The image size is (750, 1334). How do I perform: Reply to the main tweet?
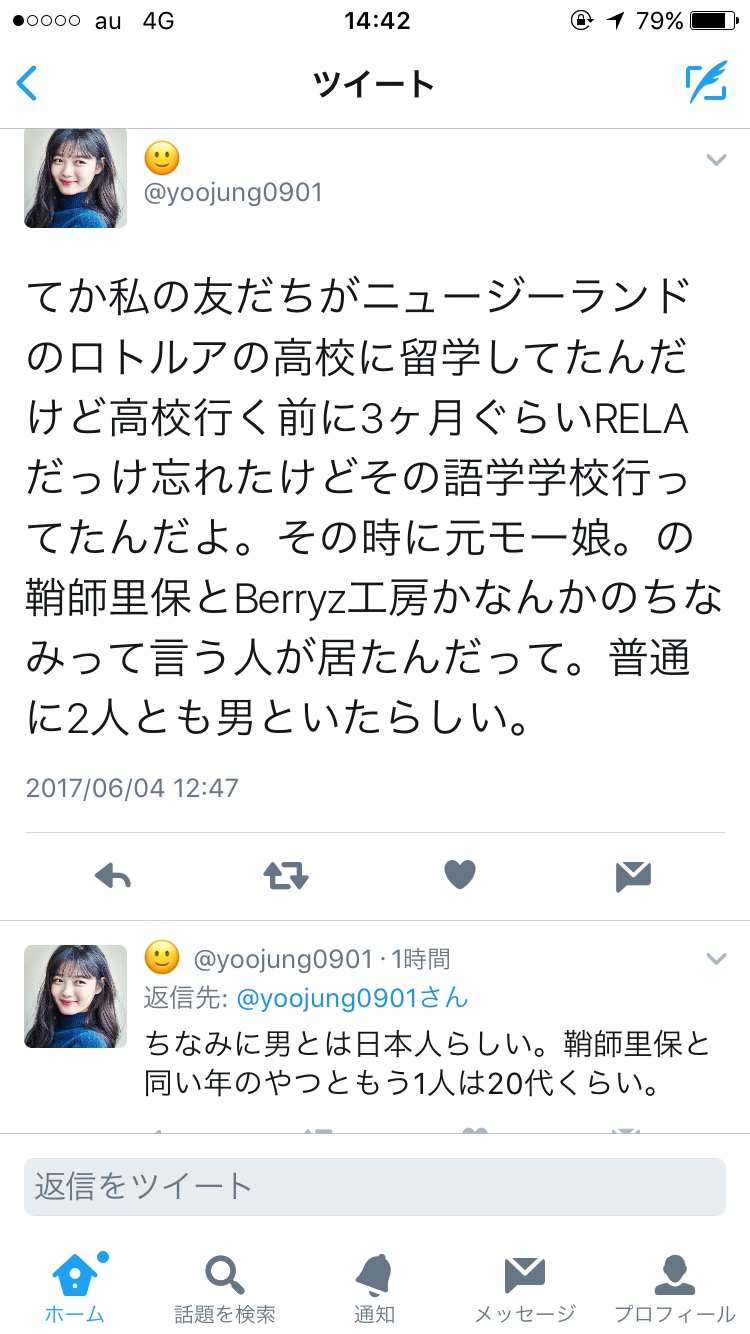pos(113,877)
